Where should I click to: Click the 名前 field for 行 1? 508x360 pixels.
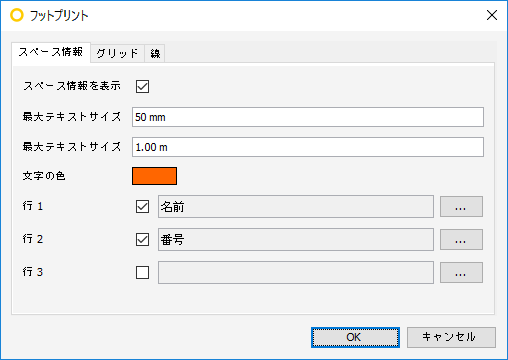click(x=296, y=207)
